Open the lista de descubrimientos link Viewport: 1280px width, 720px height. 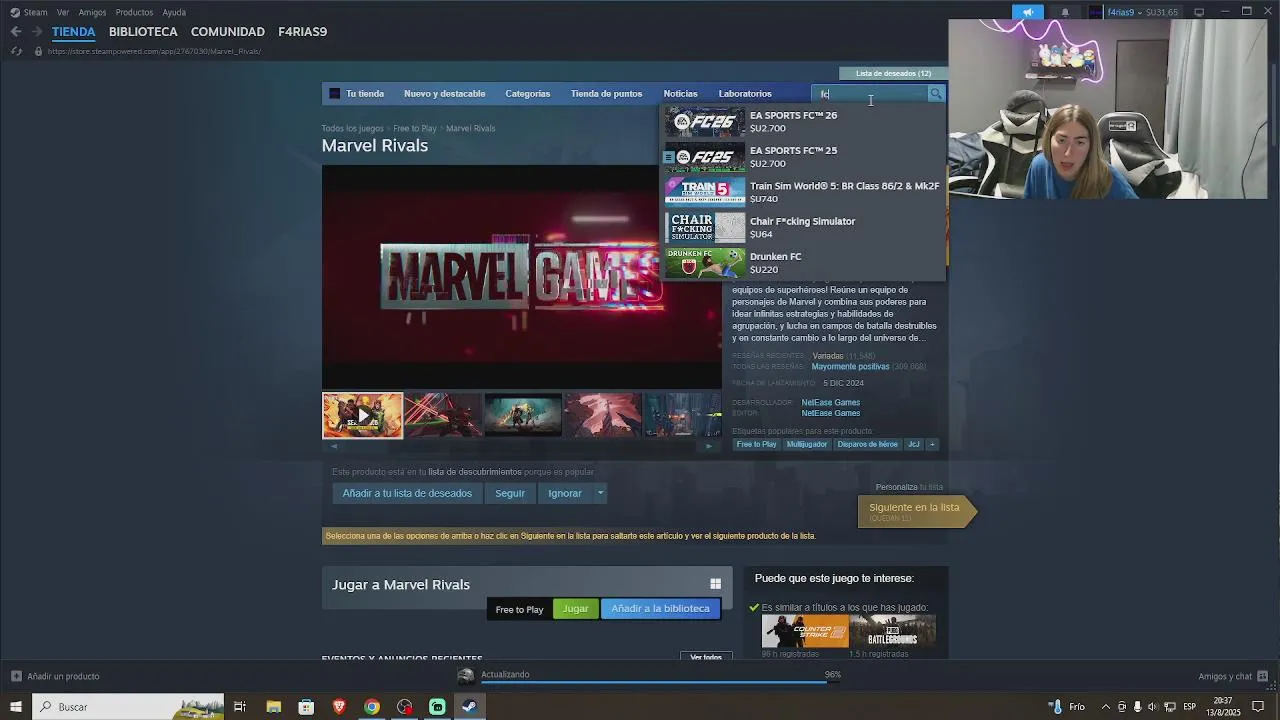coord(475,472)
